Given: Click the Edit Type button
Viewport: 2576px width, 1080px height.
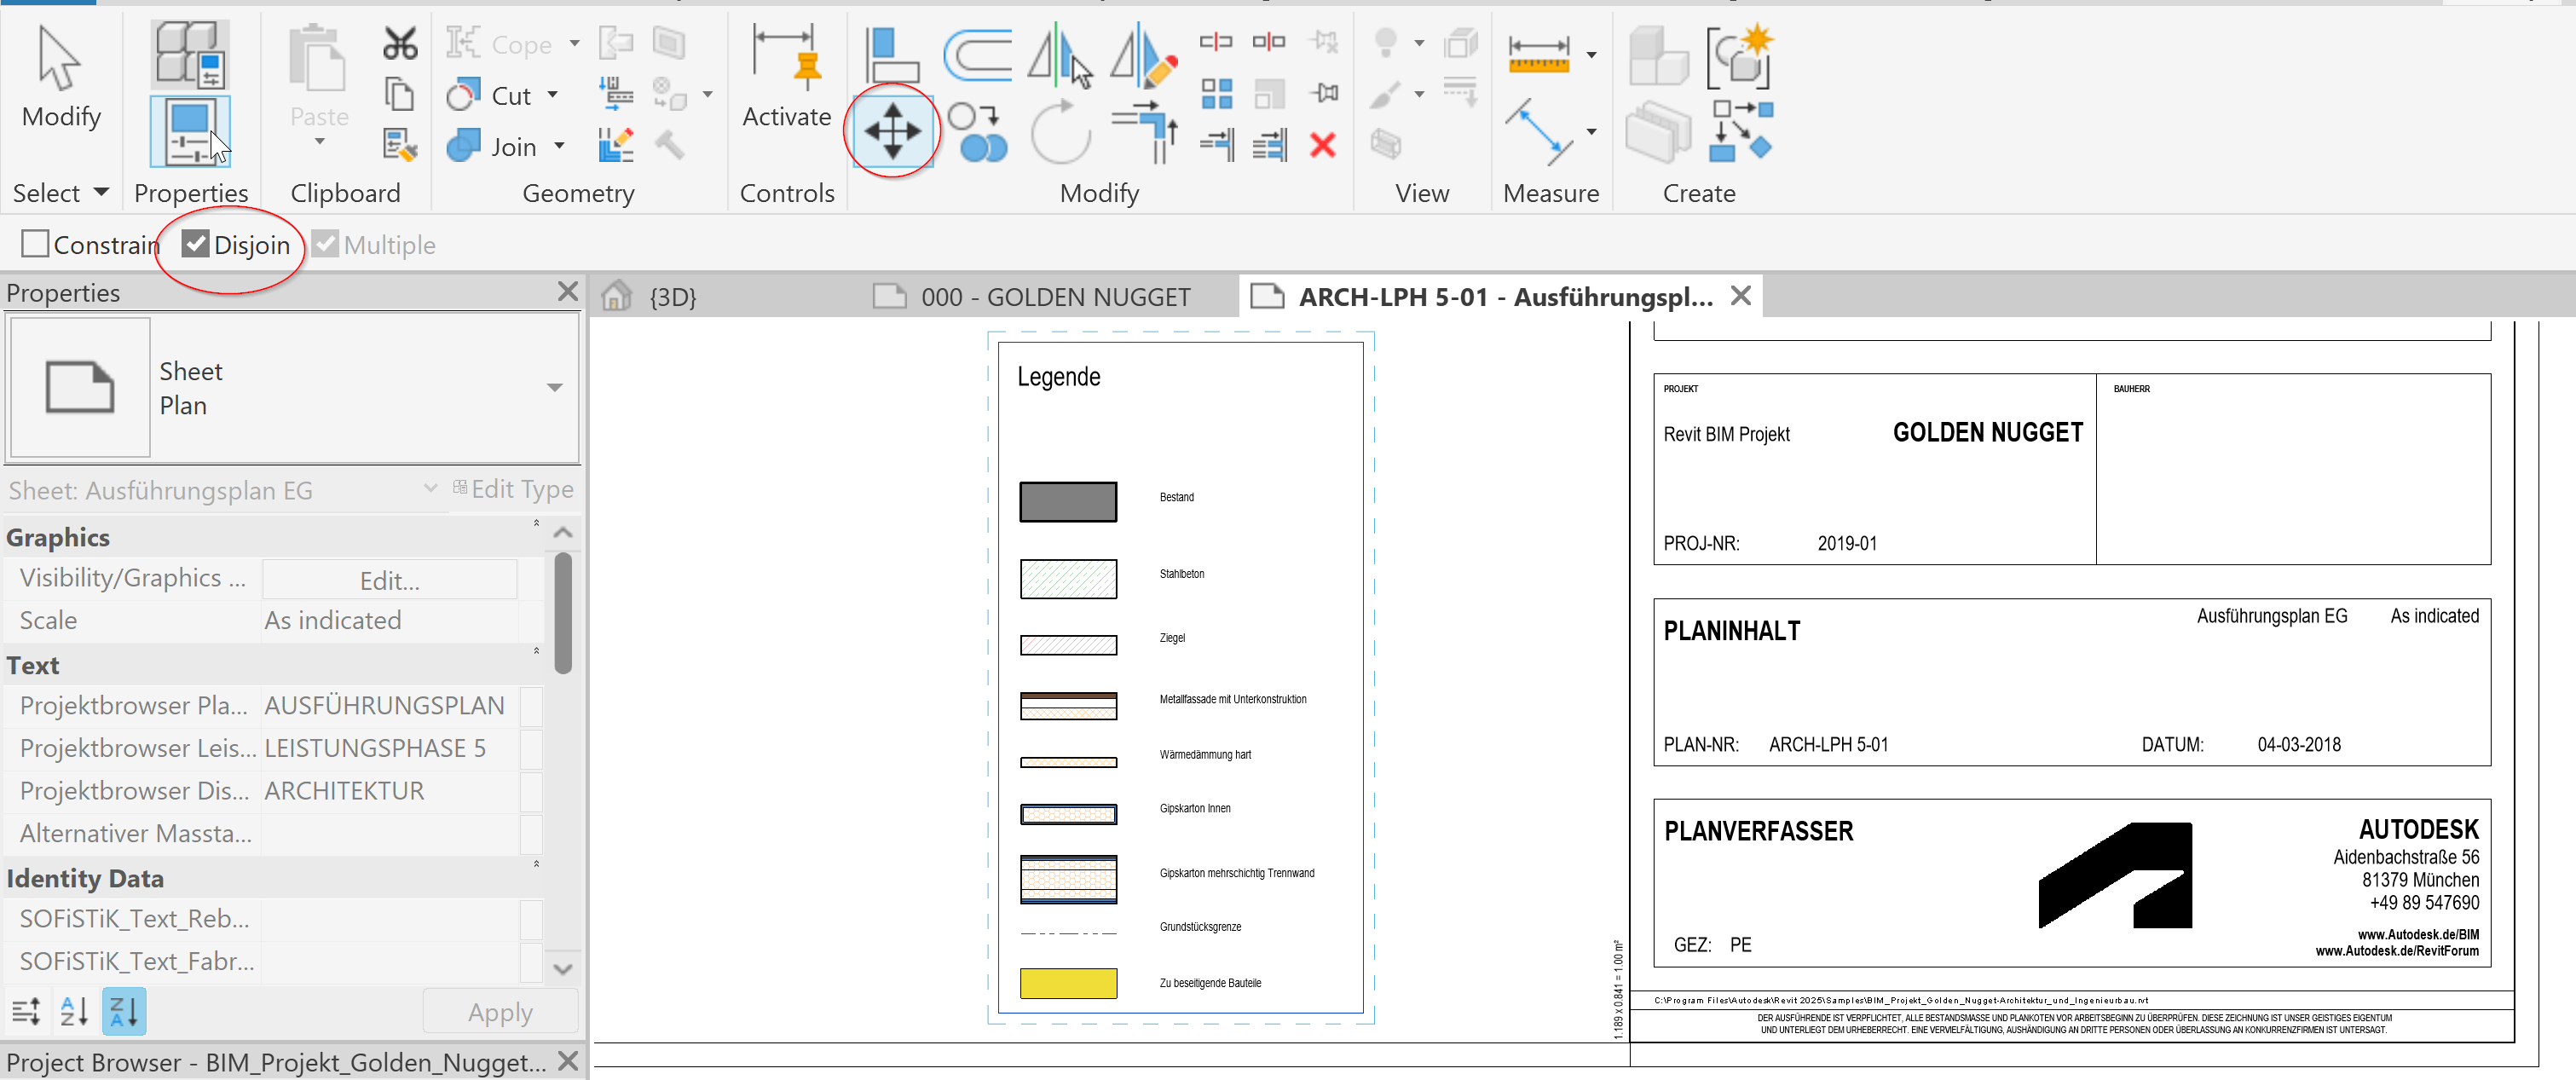Looking at the screenshot, I should [x=513, y=489].
